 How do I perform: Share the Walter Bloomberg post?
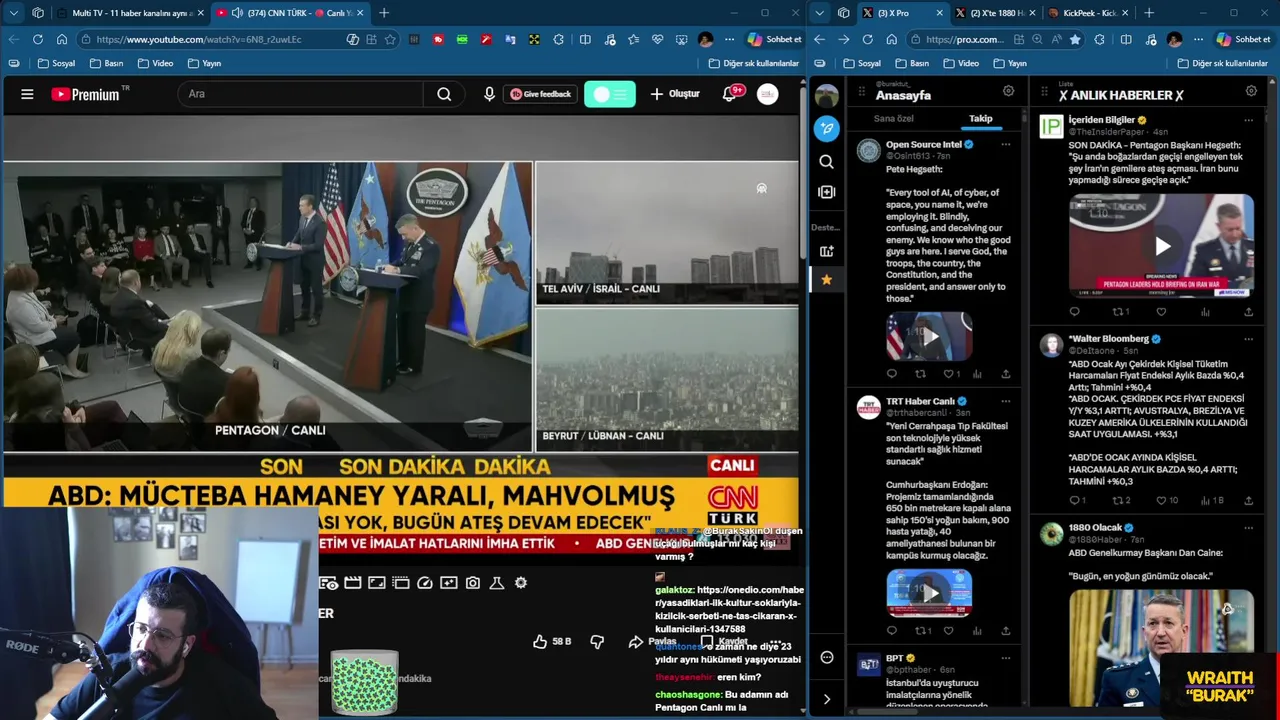point(1248,500)
